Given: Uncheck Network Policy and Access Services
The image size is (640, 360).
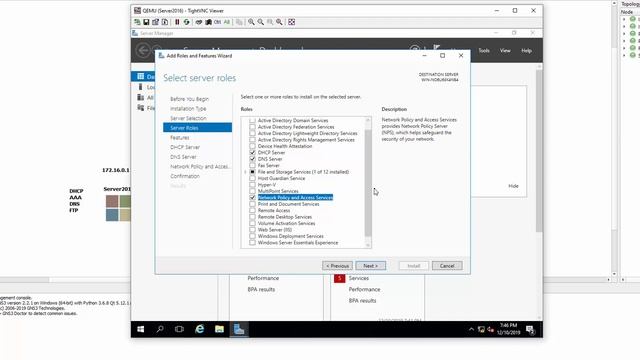Looking at the screenshot, I should 252,198.
